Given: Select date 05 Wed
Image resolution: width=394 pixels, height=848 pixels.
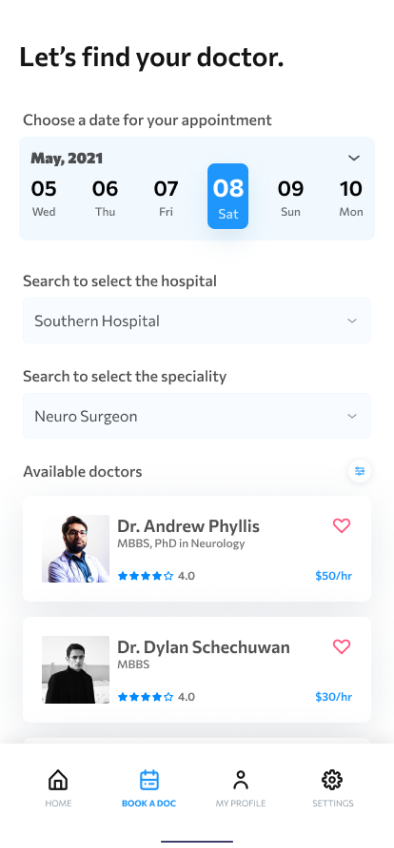Looking at the screenshot, I should pos(43,197).
